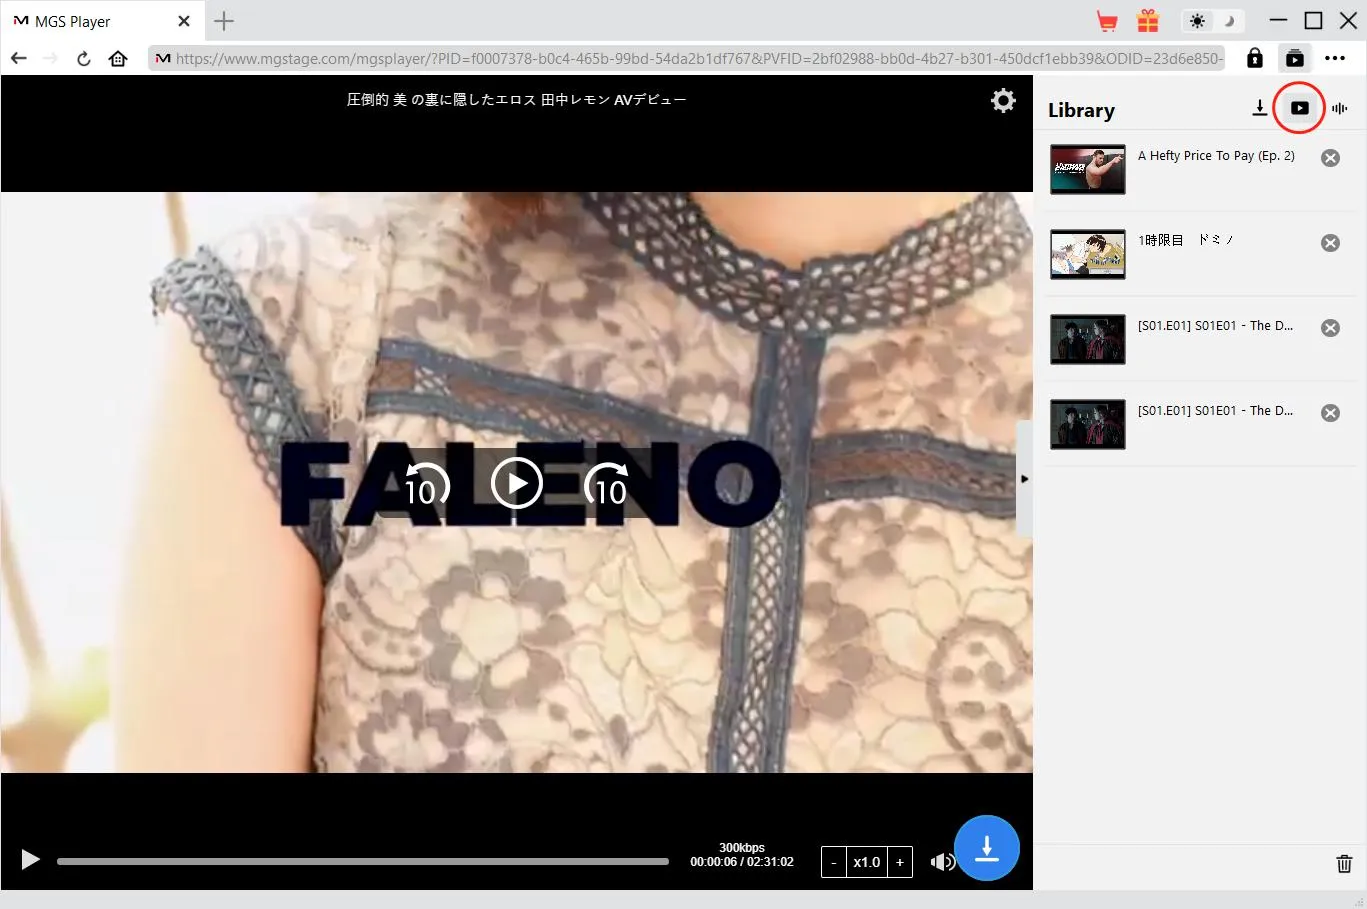Mute the video volume
The height and width of the screenshot is (909, 1367).
940,862
